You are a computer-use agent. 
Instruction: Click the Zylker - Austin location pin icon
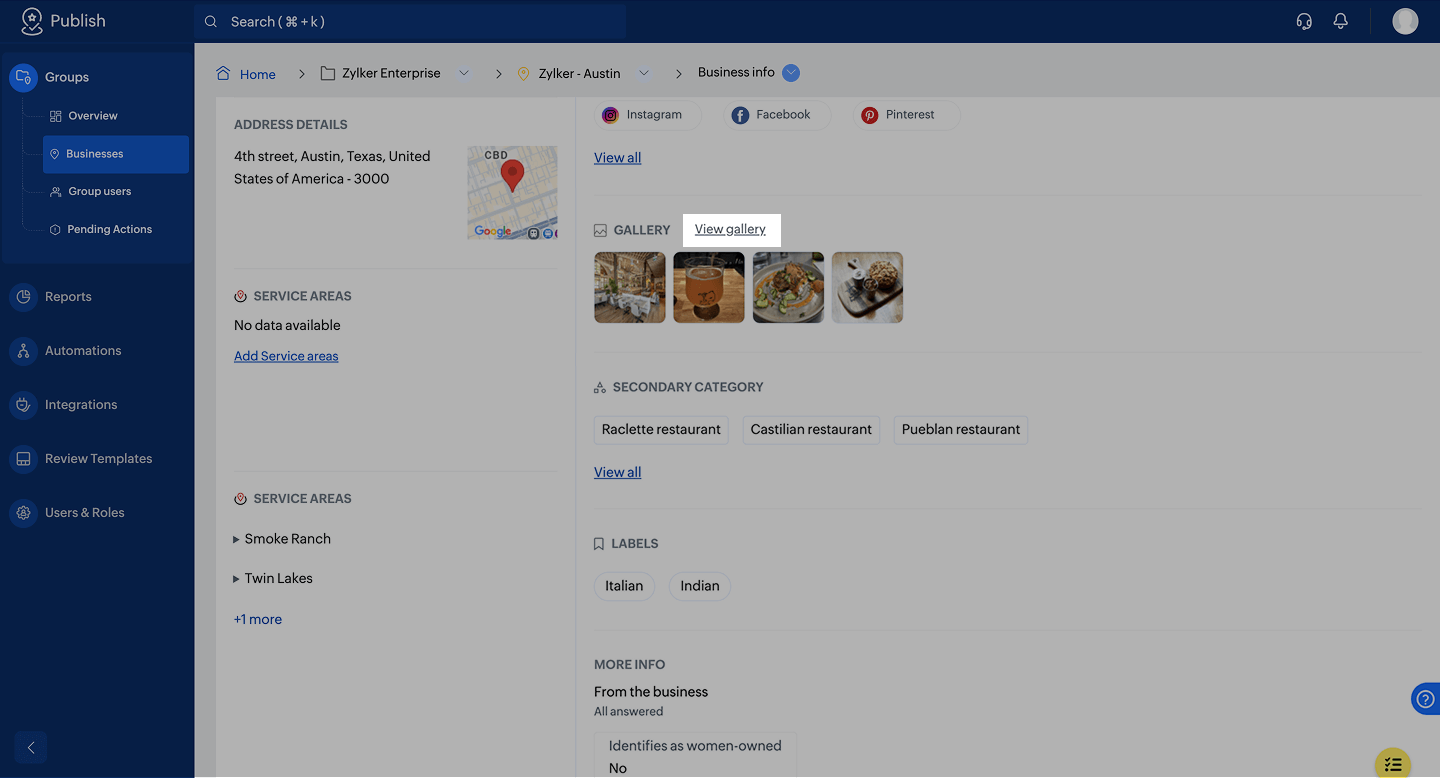tap(523, 73)
